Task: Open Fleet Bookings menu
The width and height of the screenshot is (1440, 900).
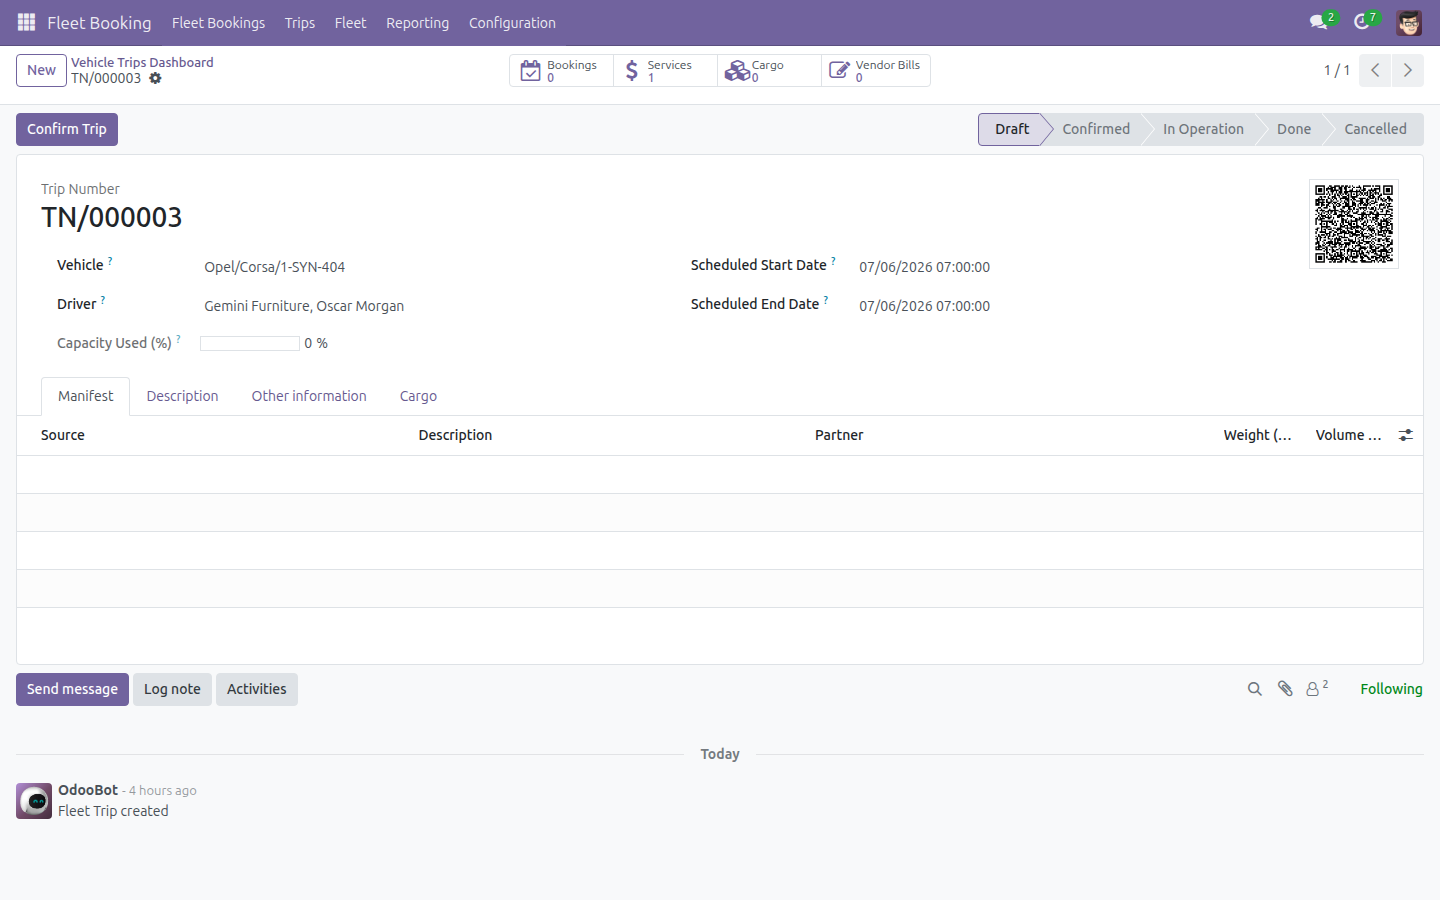Action: [218, 22]
